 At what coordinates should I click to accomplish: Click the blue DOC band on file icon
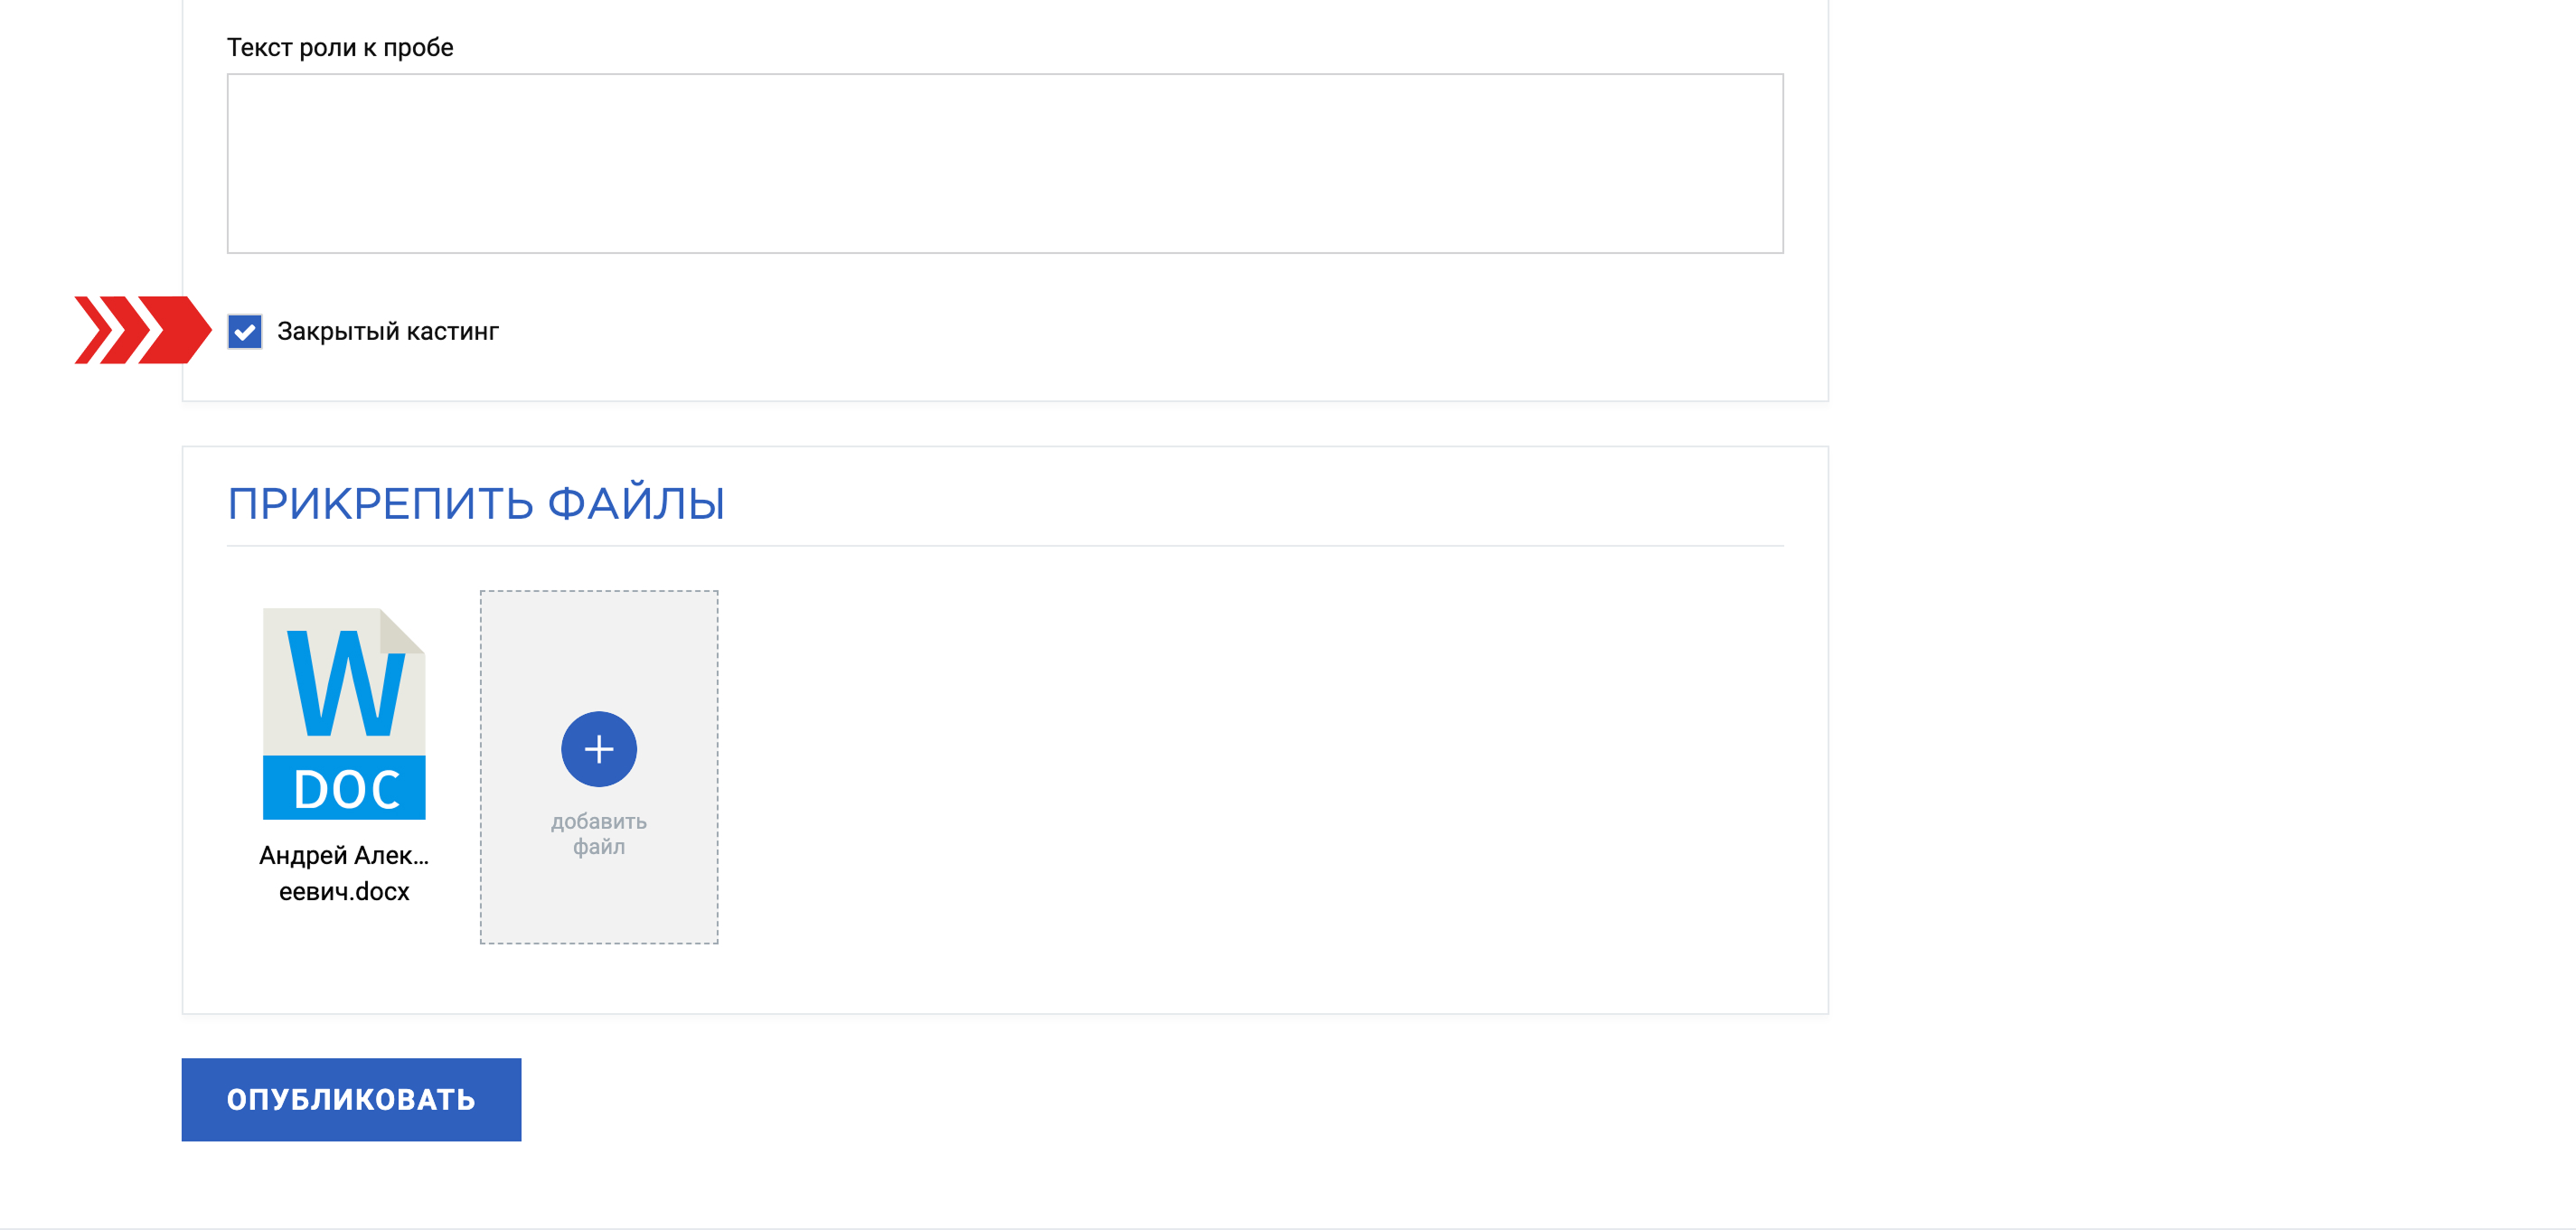tap(344, 788)
